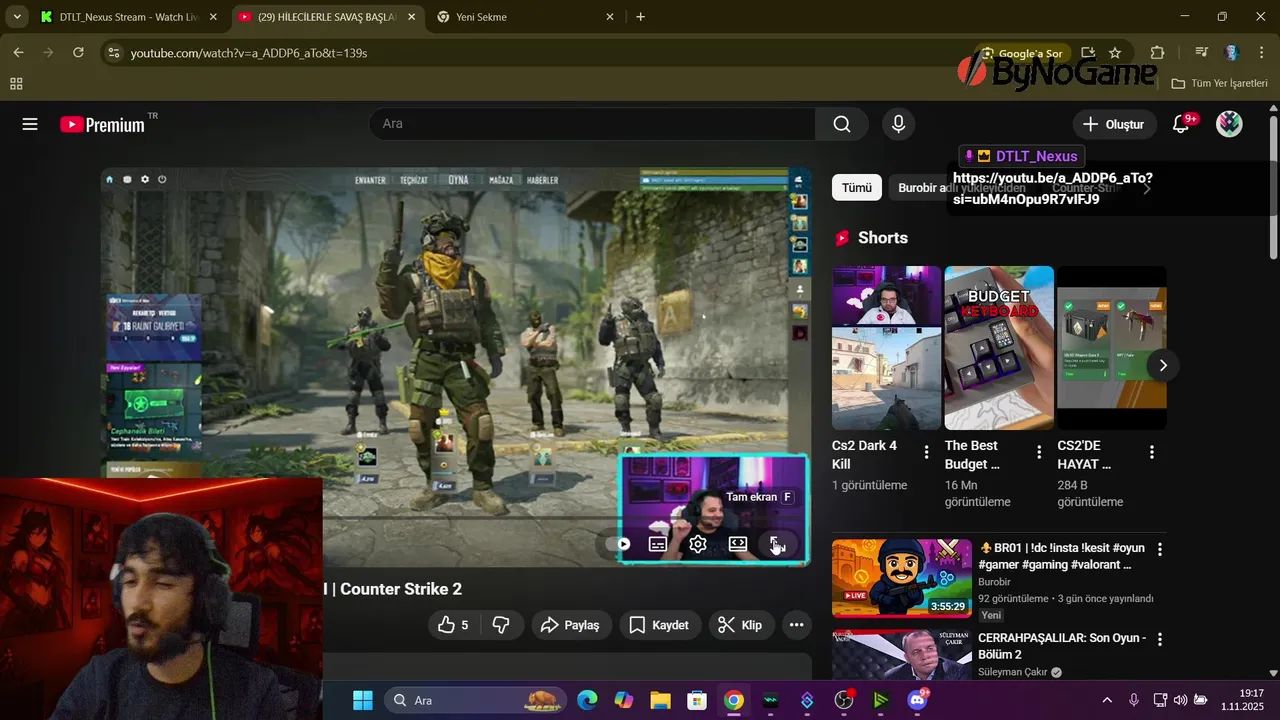Open the YouTube account avatar menu

click(1229, 124)
